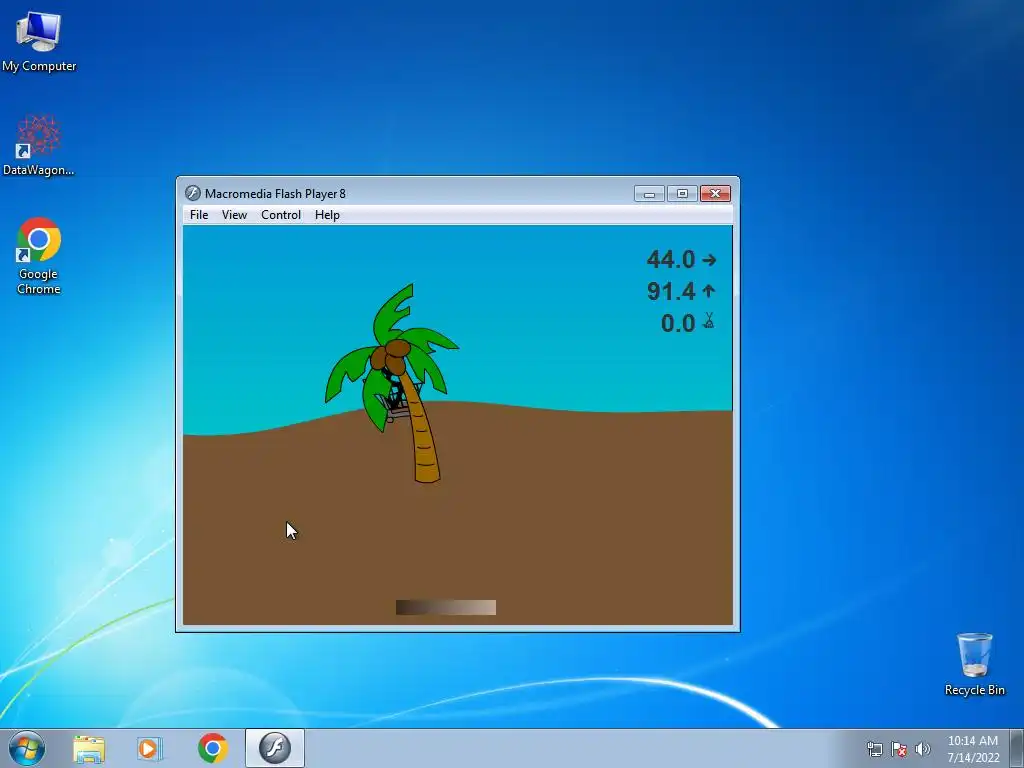This screenshot has width=1024, height=768.
Task: Click the small icon beside 0.0
Action: pos(709,321)
